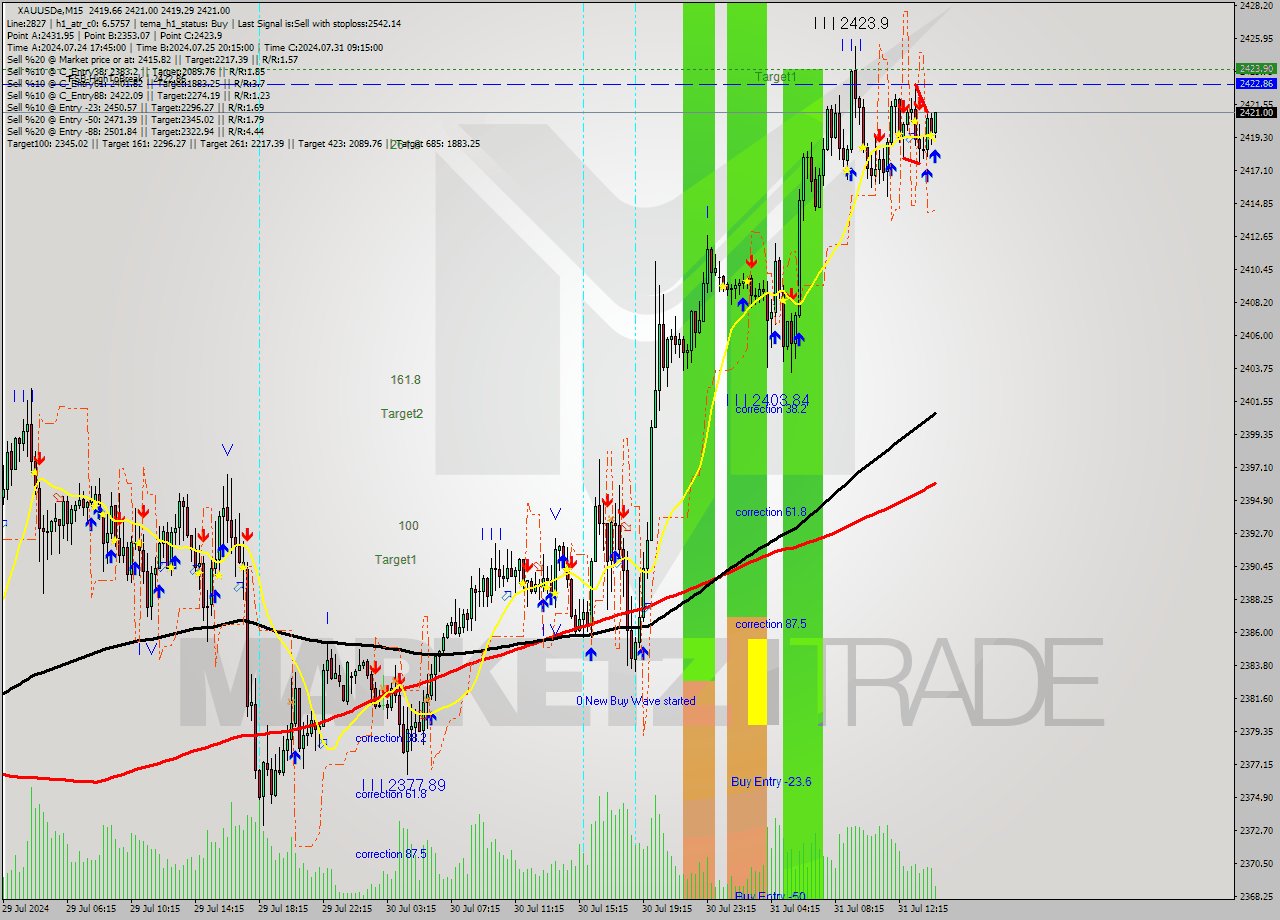Click the black 2421.00 current price tag

tap(1255, 112)
